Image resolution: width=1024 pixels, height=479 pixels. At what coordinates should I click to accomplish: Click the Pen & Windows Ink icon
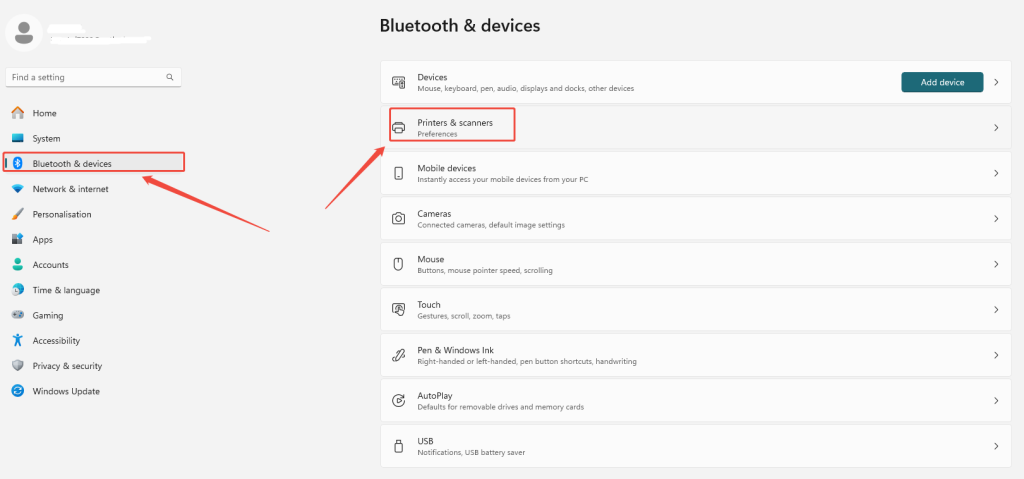click(399, 355)
